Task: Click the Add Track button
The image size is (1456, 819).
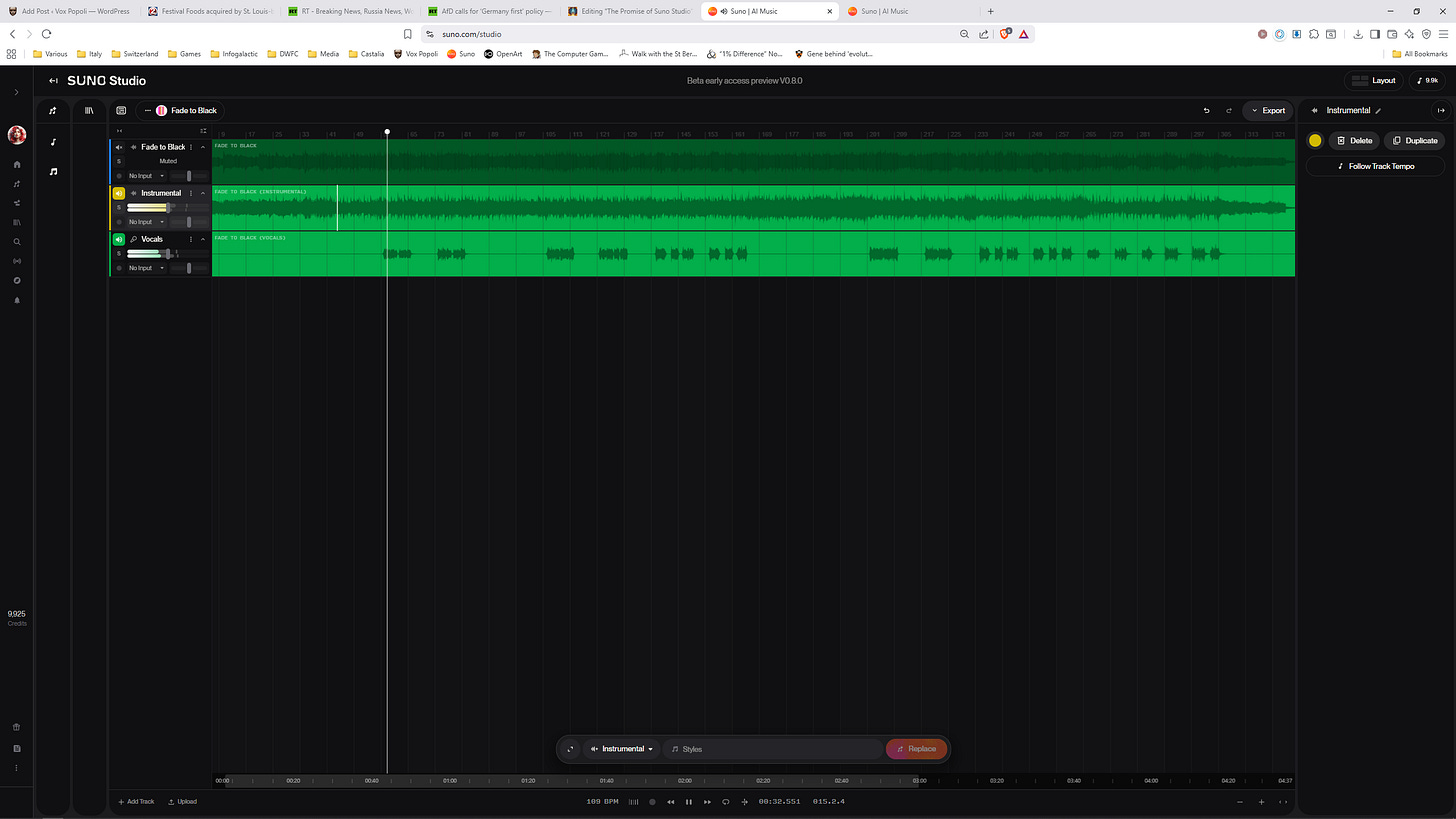Action: click(136, 802)
